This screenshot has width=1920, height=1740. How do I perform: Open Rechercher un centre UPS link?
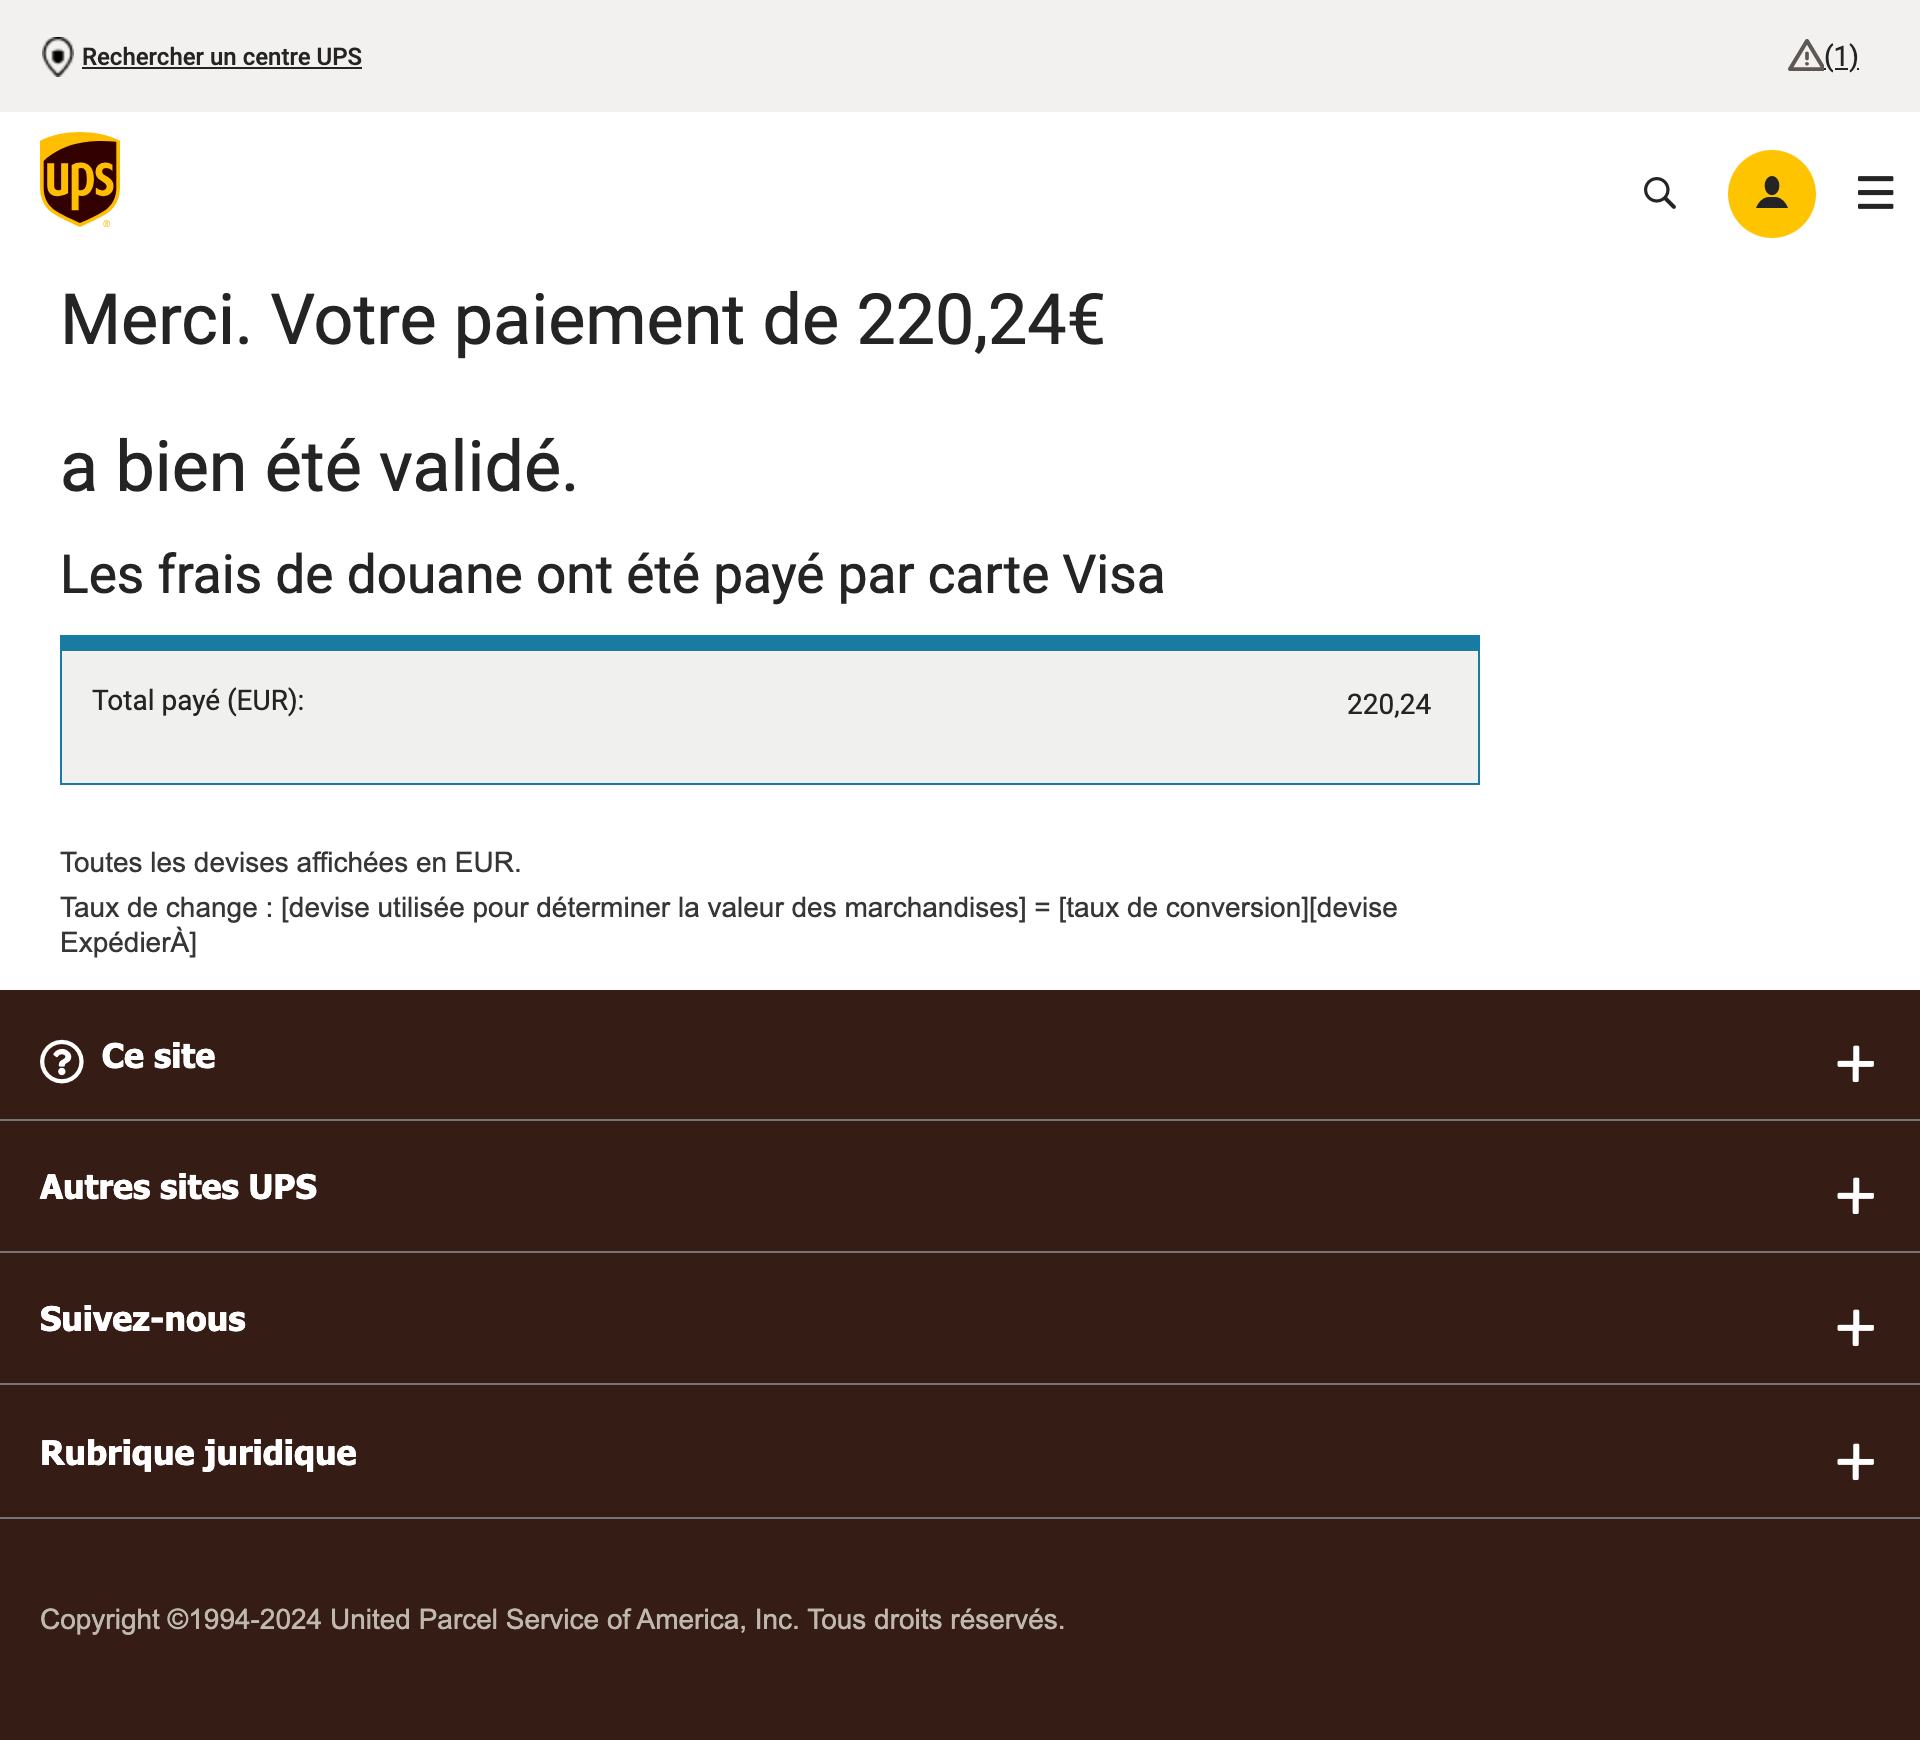tap(222, 57)
